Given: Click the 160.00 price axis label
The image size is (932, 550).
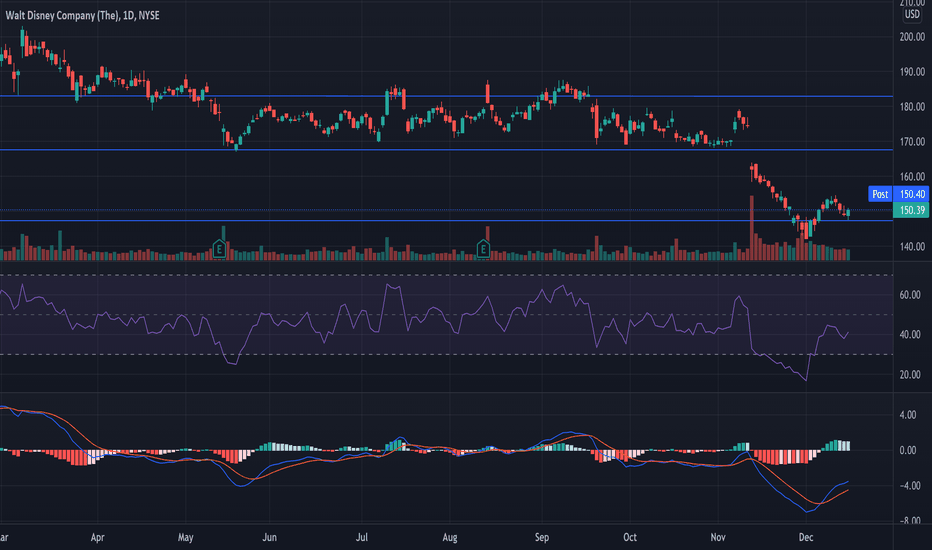Looking at the screenshot, I should [912, 177].
